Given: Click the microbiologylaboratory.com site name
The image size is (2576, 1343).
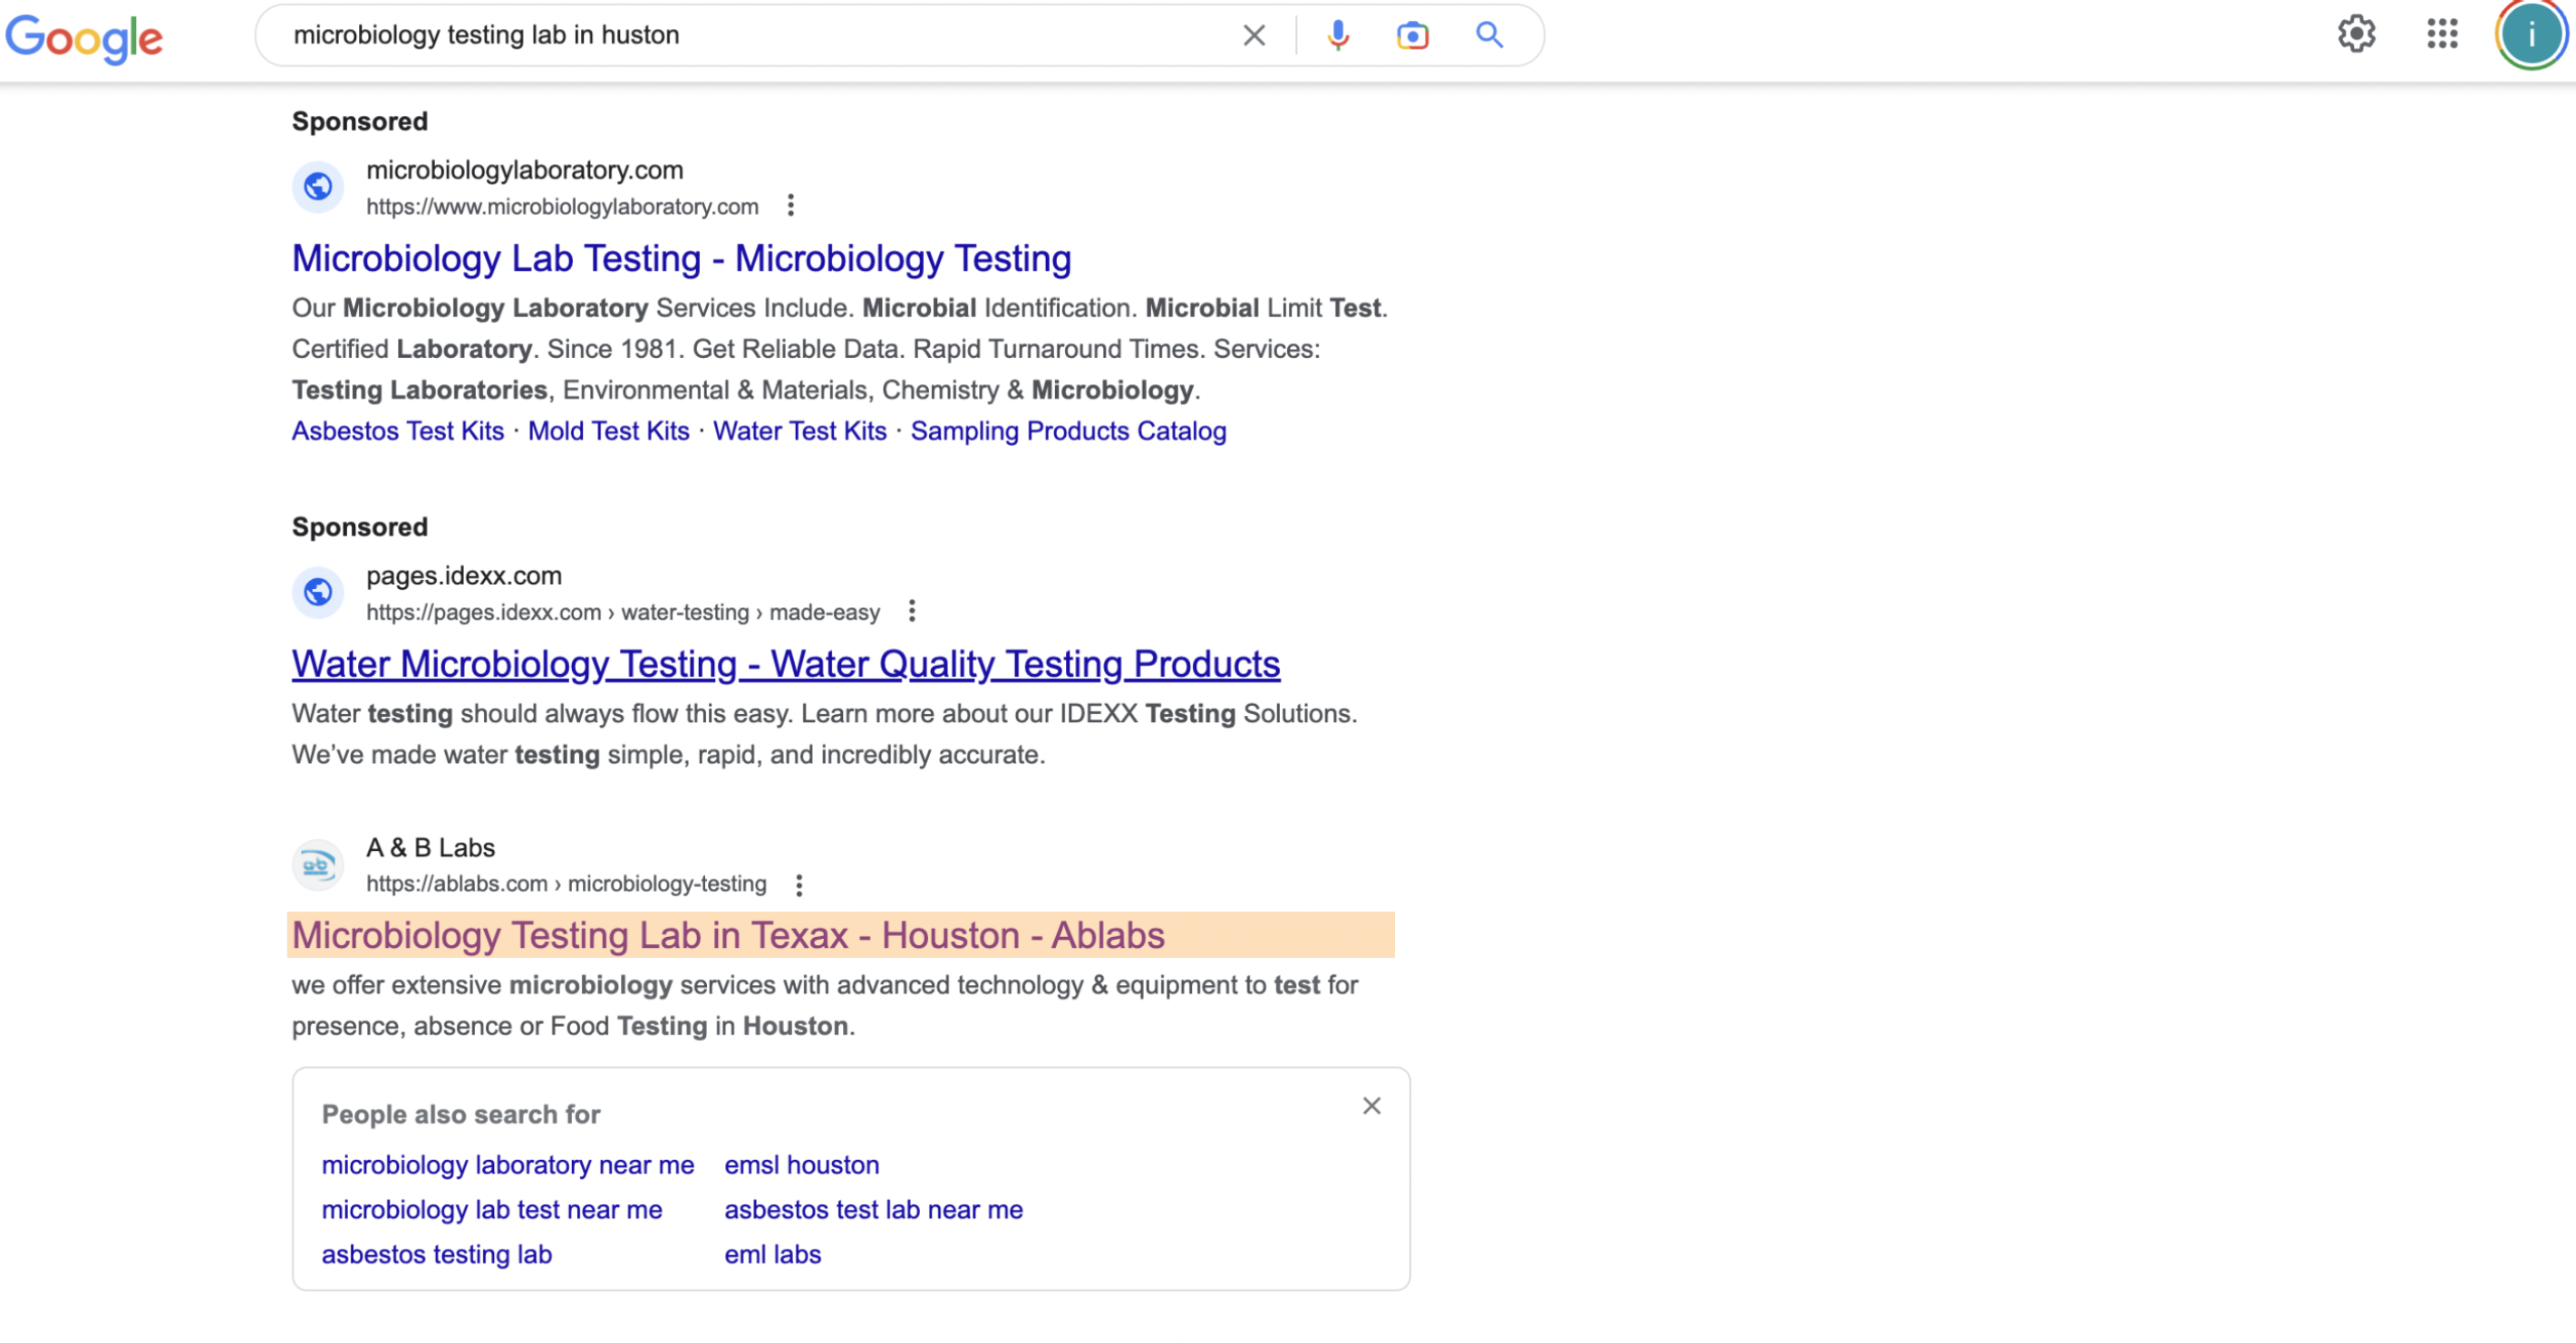Looking at the screenshot, I should pyautogui.click(x=525, y=170).
